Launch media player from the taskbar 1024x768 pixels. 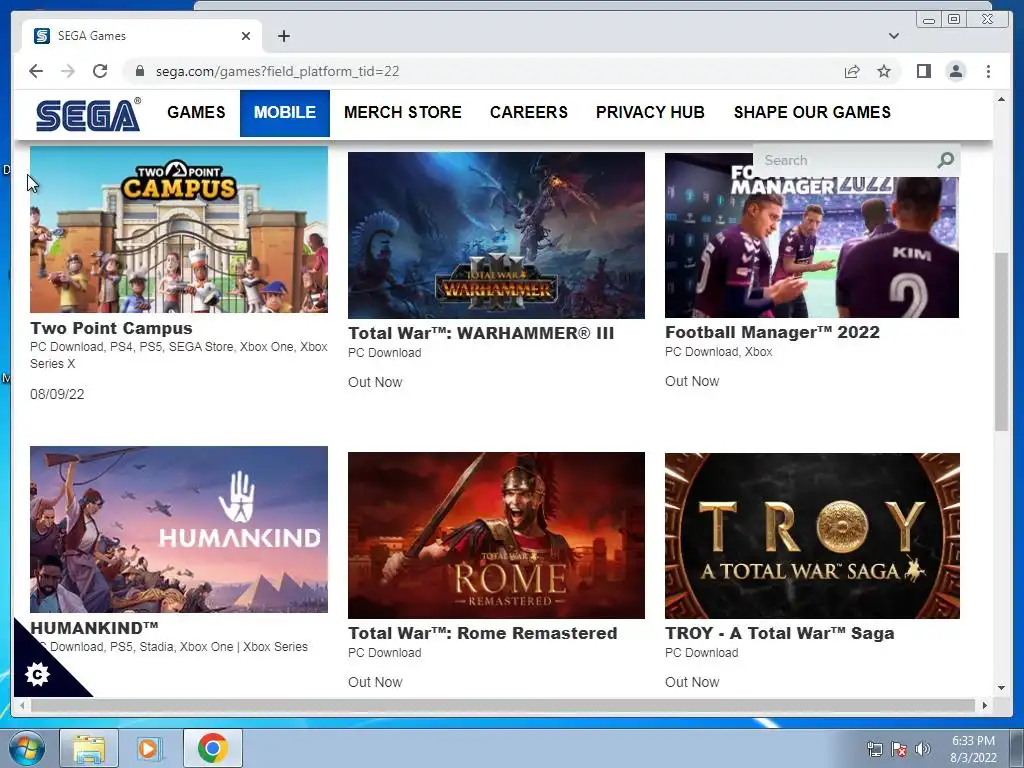150,748
